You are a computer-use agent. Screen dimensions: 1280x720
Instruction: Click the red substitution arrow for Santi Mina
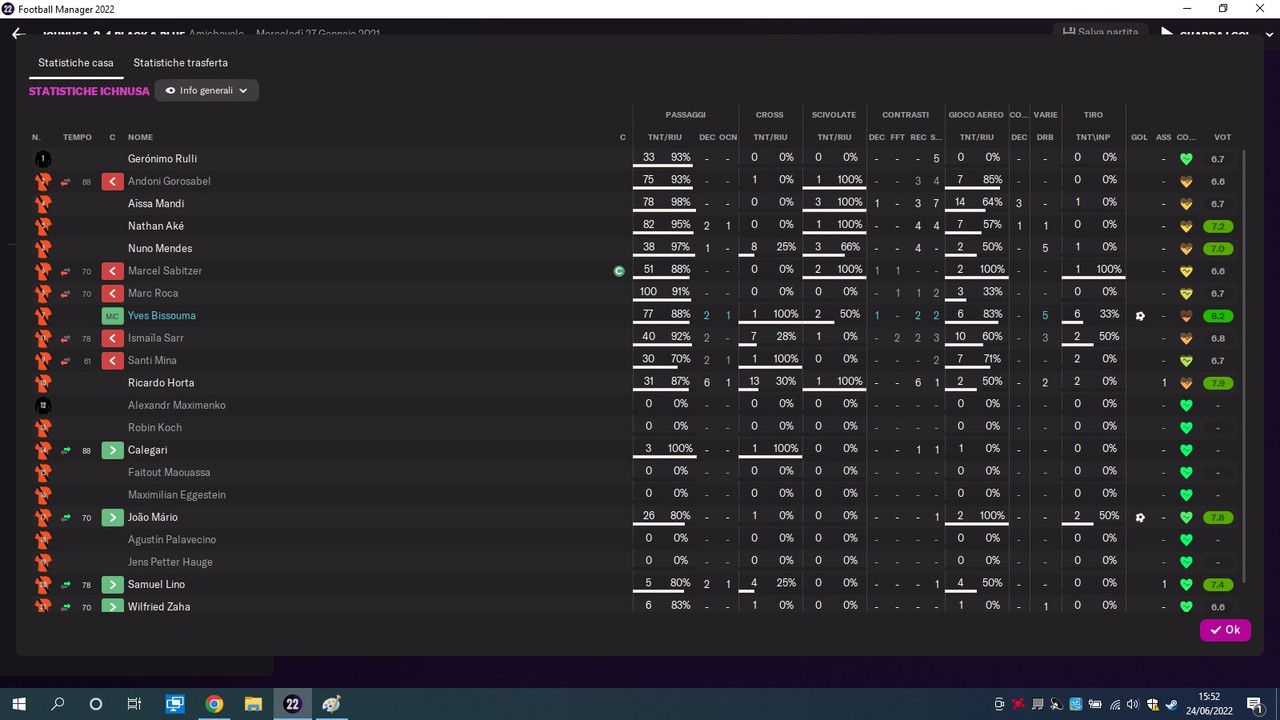pos(112,360)
